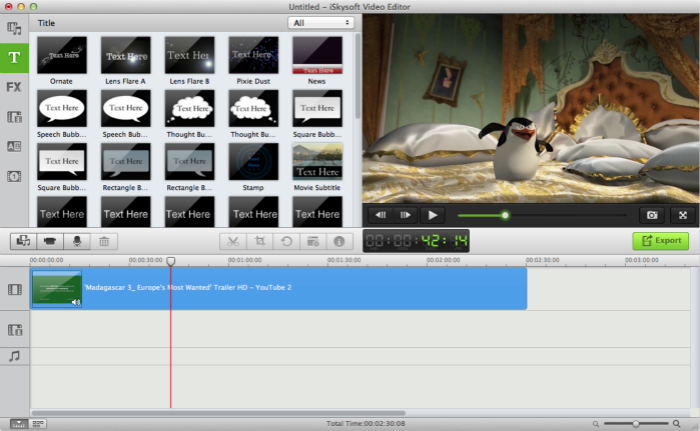700x431 pixels.
Task: Click the import media toolbar button
Action: point(24,241)
